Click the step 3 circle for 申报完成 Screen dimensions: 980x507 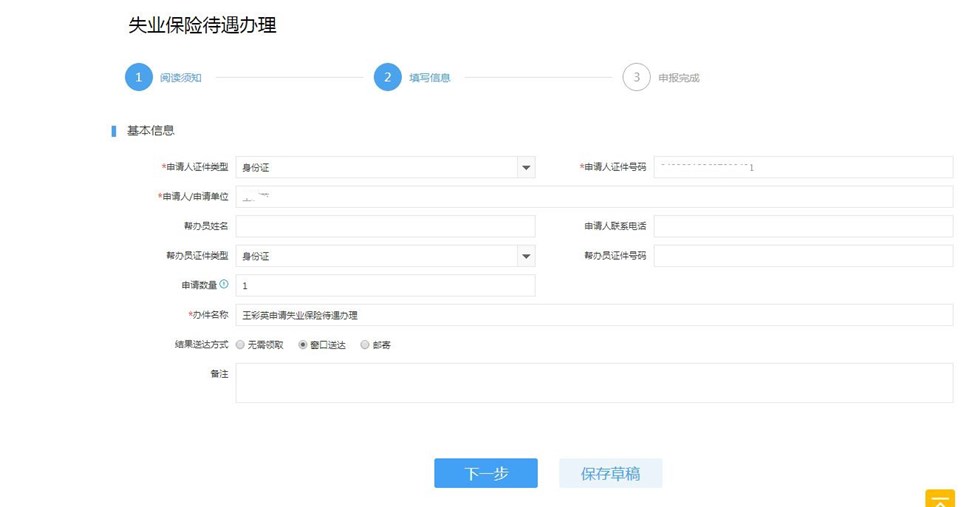636,77
